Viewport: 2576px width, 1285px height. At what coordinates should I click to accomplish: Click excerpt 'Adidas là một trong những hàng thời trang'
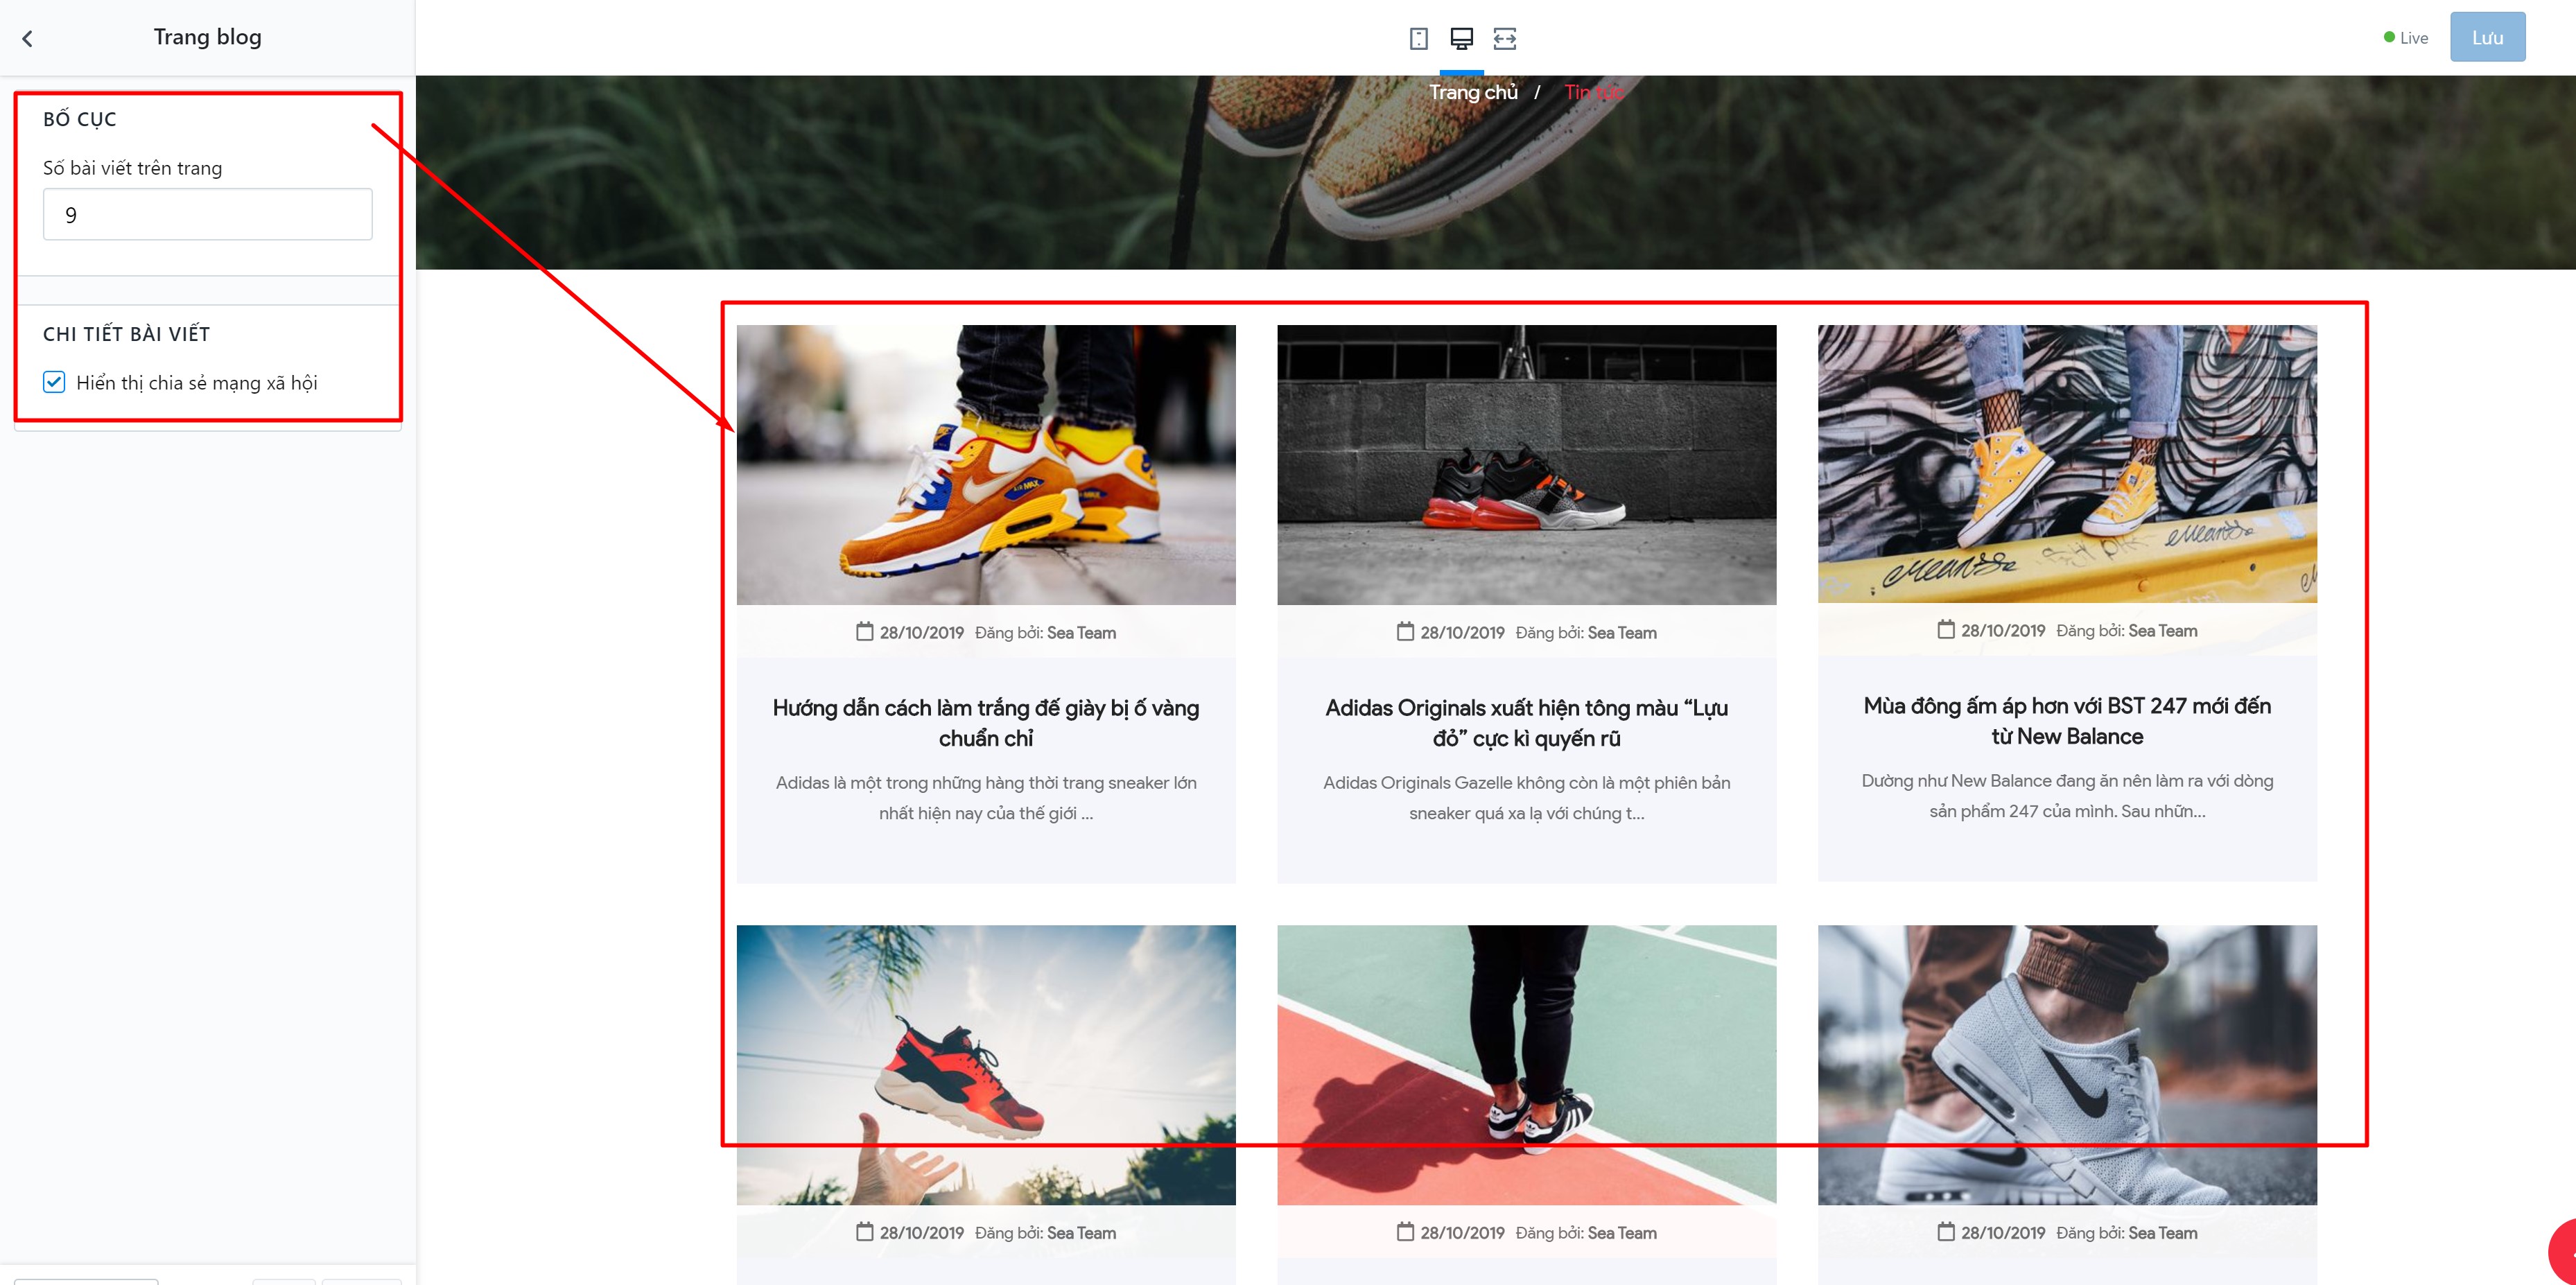tap(986, 797)
